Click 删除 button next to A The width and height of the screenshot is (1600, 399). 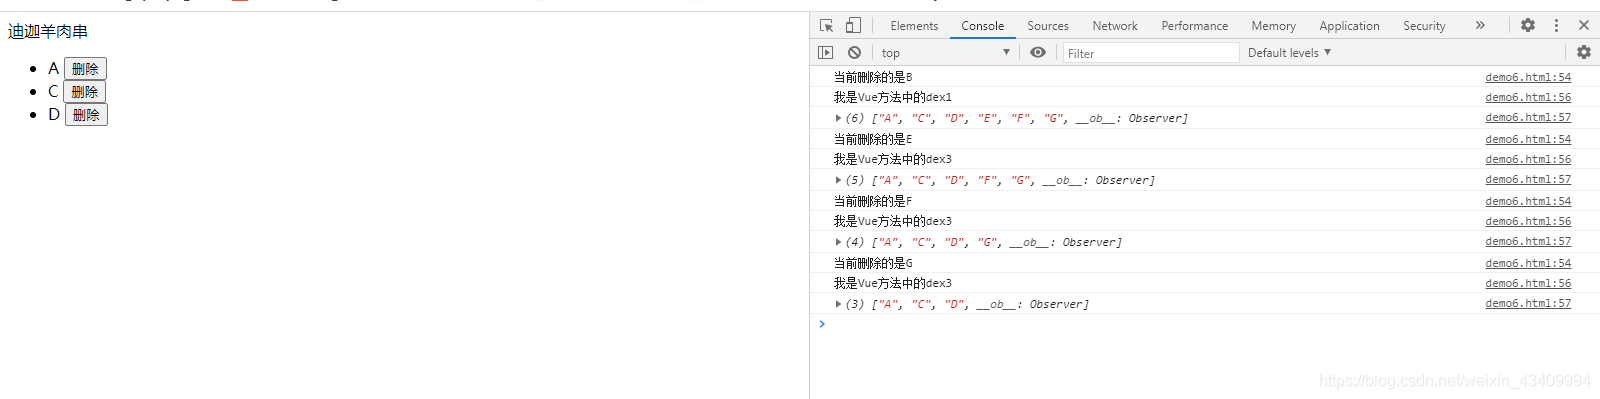point(85,68)
